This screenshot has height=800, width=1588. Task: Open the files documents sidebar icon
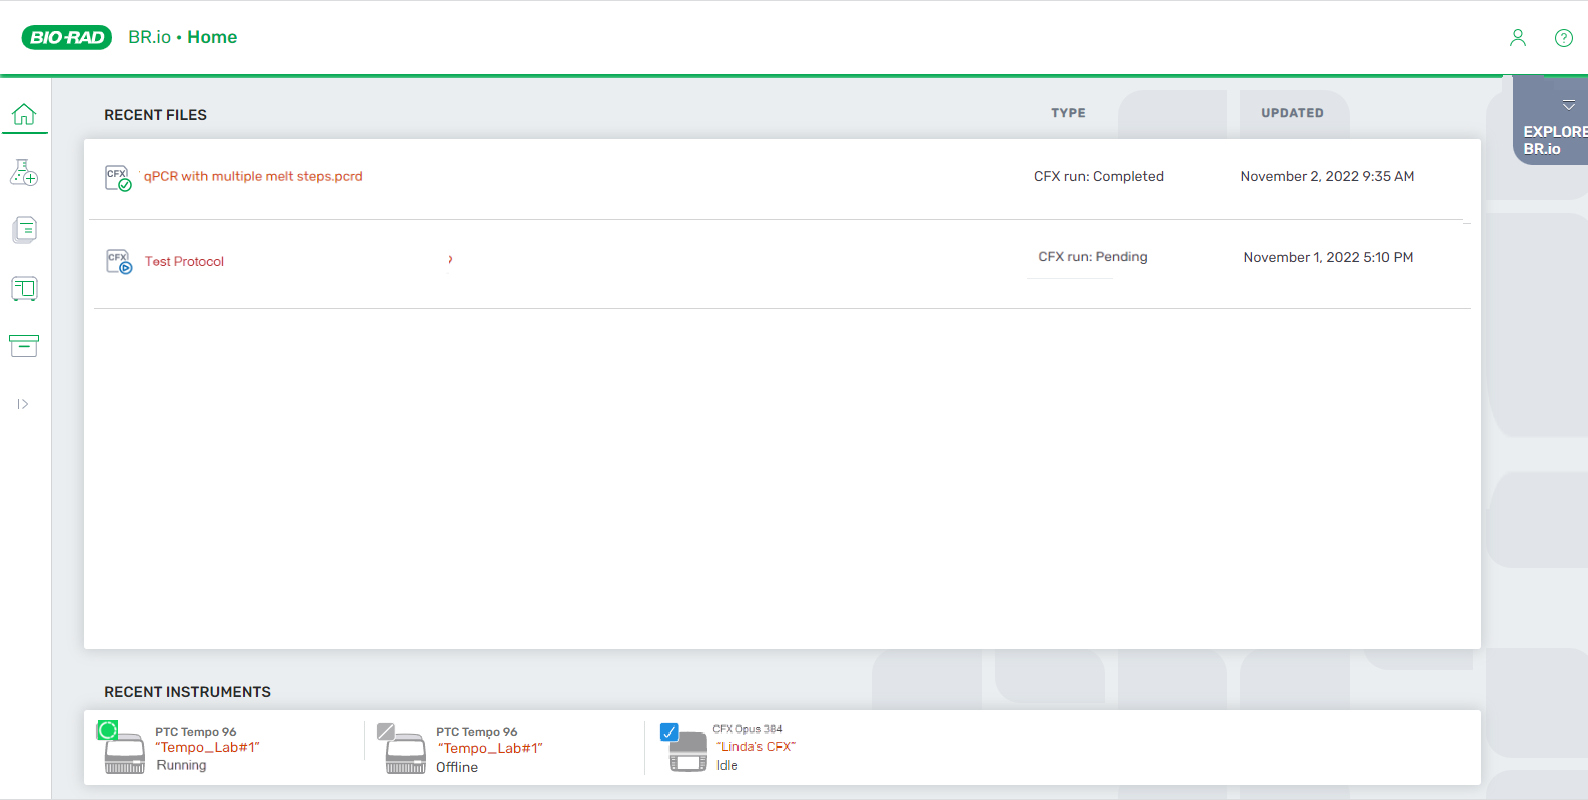tap(24, 230)
